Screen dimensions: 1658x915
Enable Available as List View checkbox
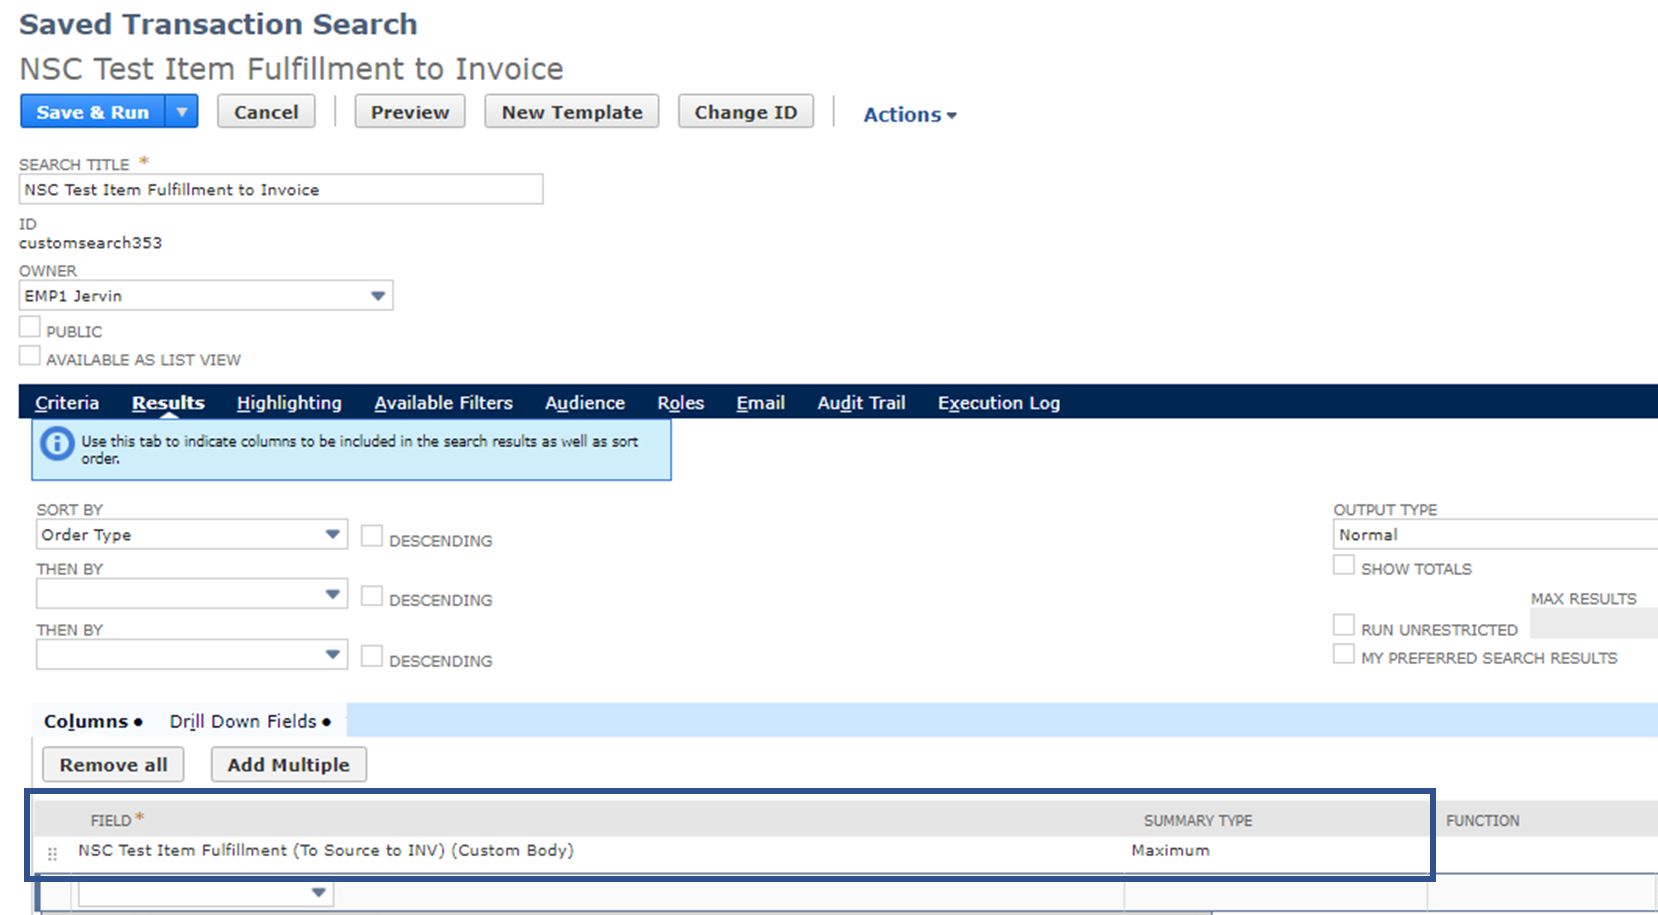coord(30,356)
